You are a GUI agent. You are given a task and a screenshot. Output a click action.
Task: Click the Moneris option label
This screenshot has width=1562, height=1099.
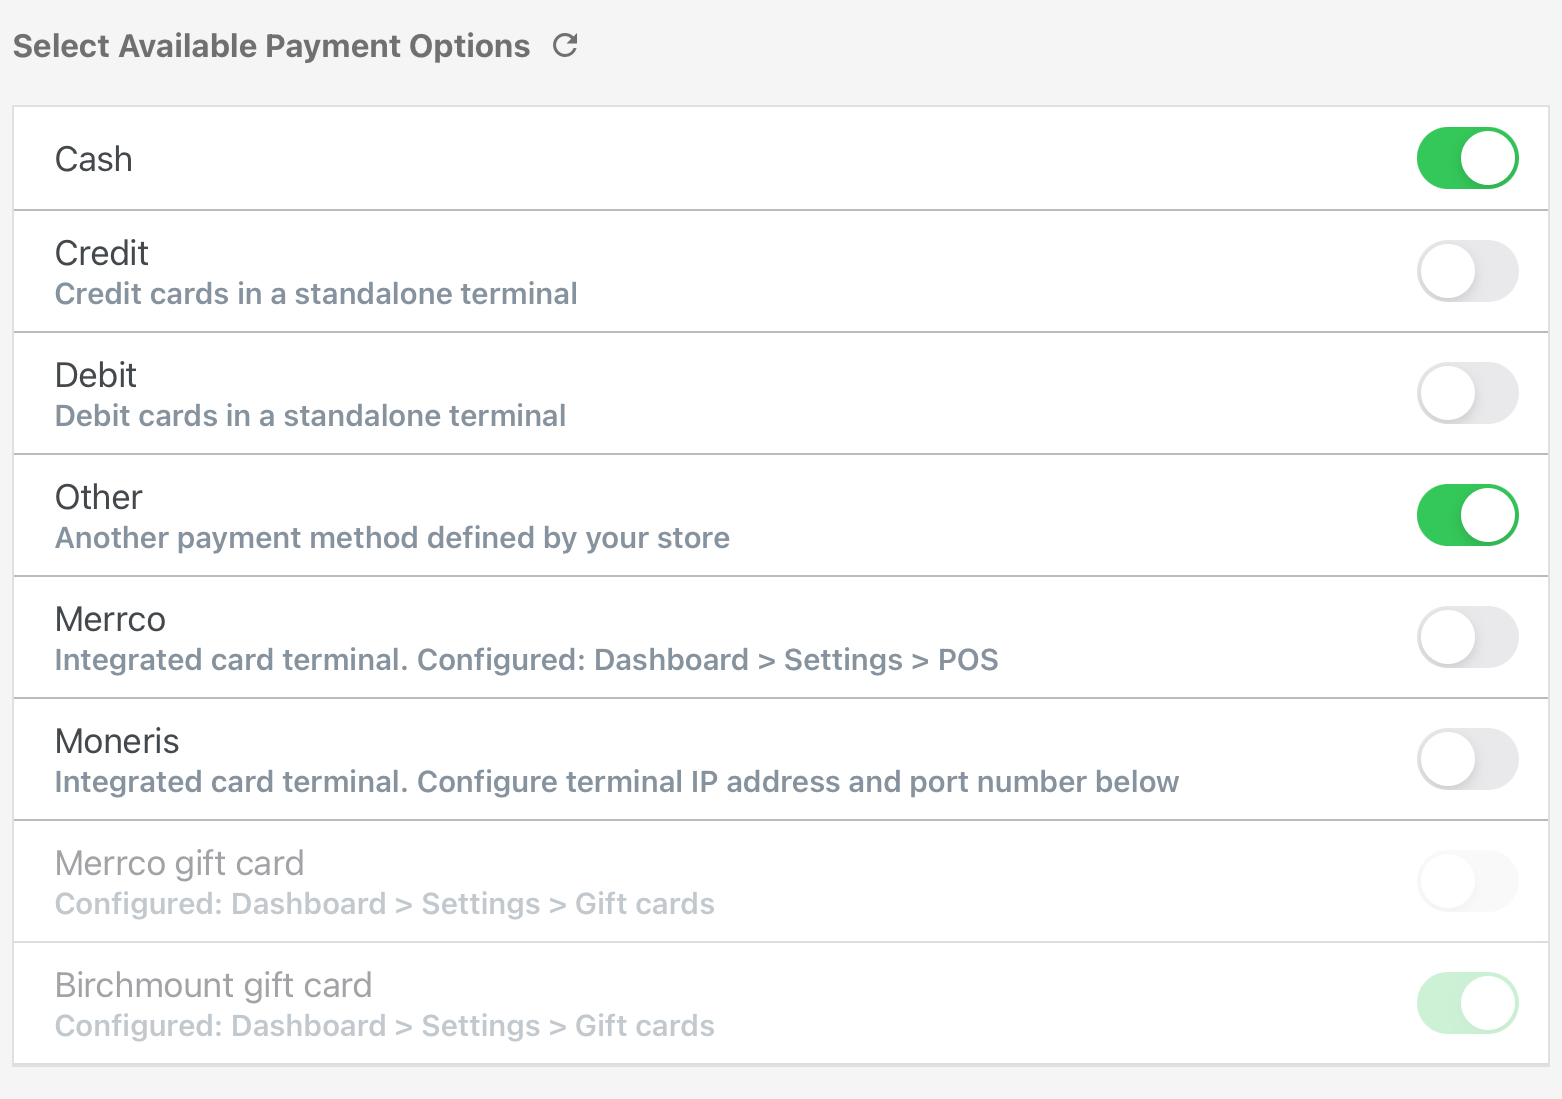[118, 741]
